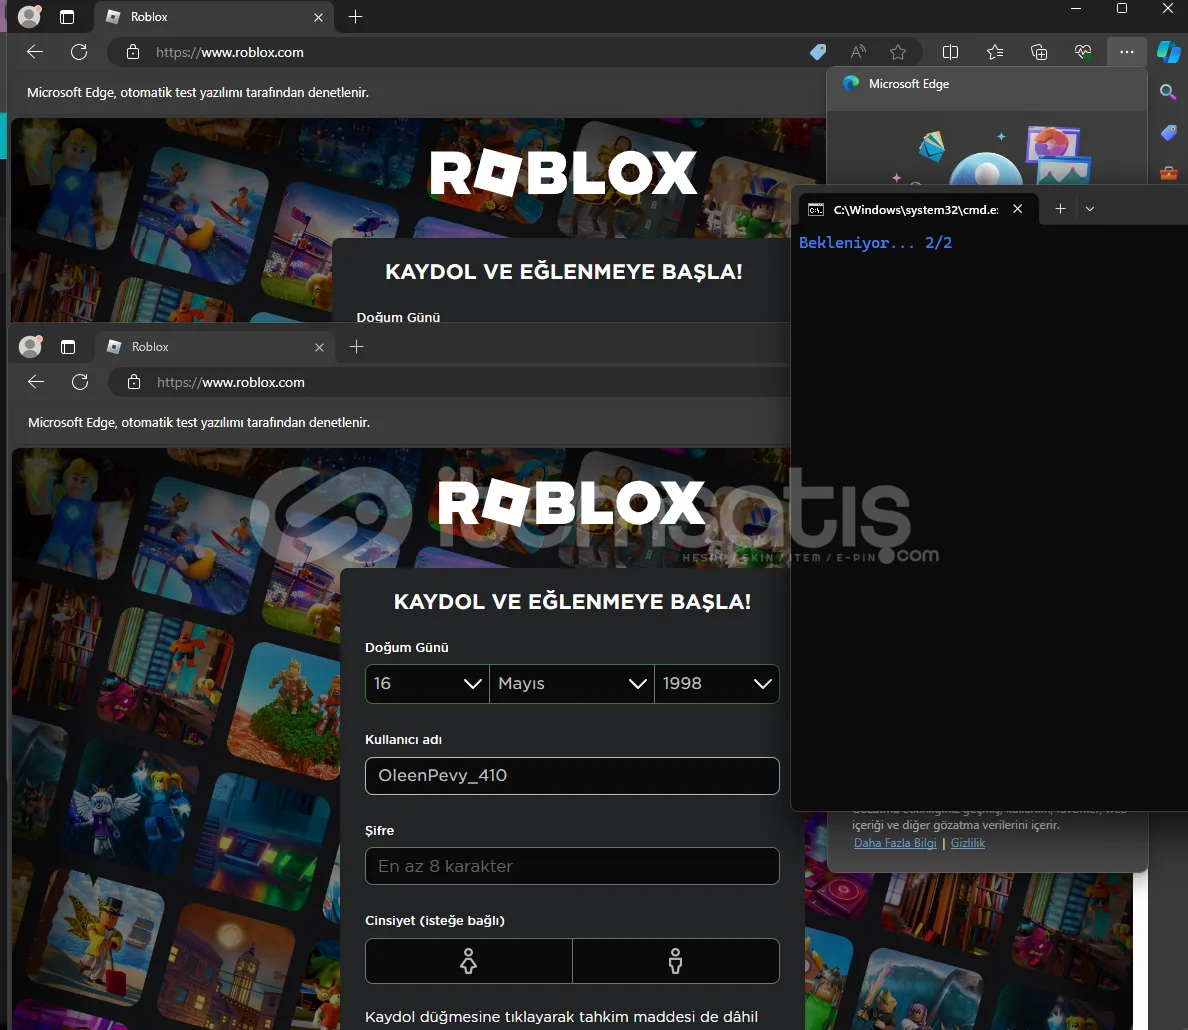
Task: View site information lock in background Edge window
Action: [133, 52]
